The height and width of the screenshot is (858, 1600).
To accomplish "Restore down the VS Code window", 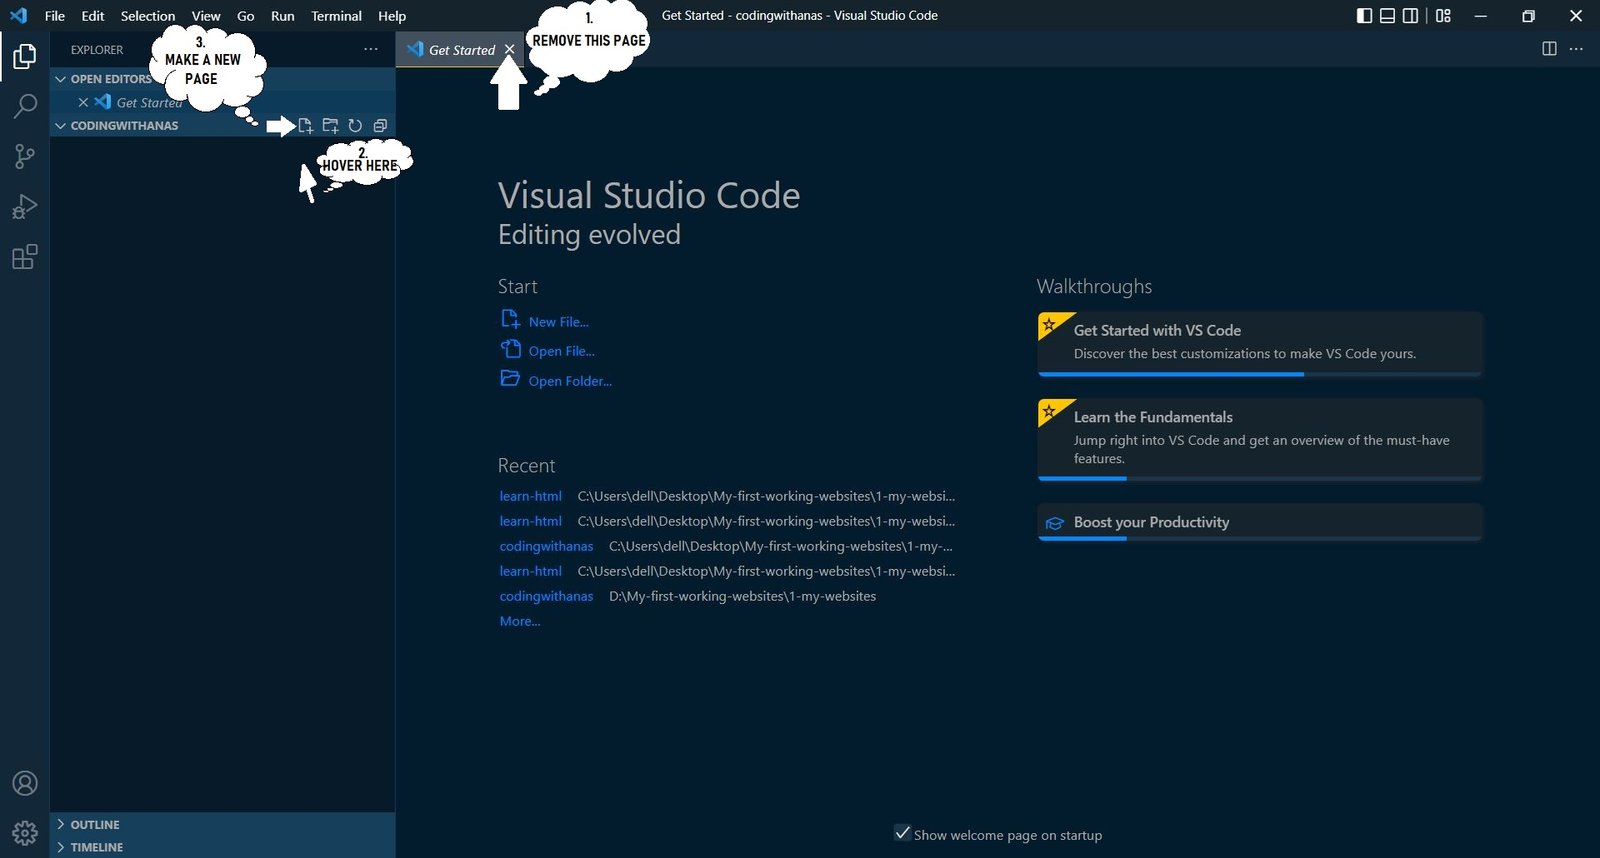I will [x=1528, y=16].
